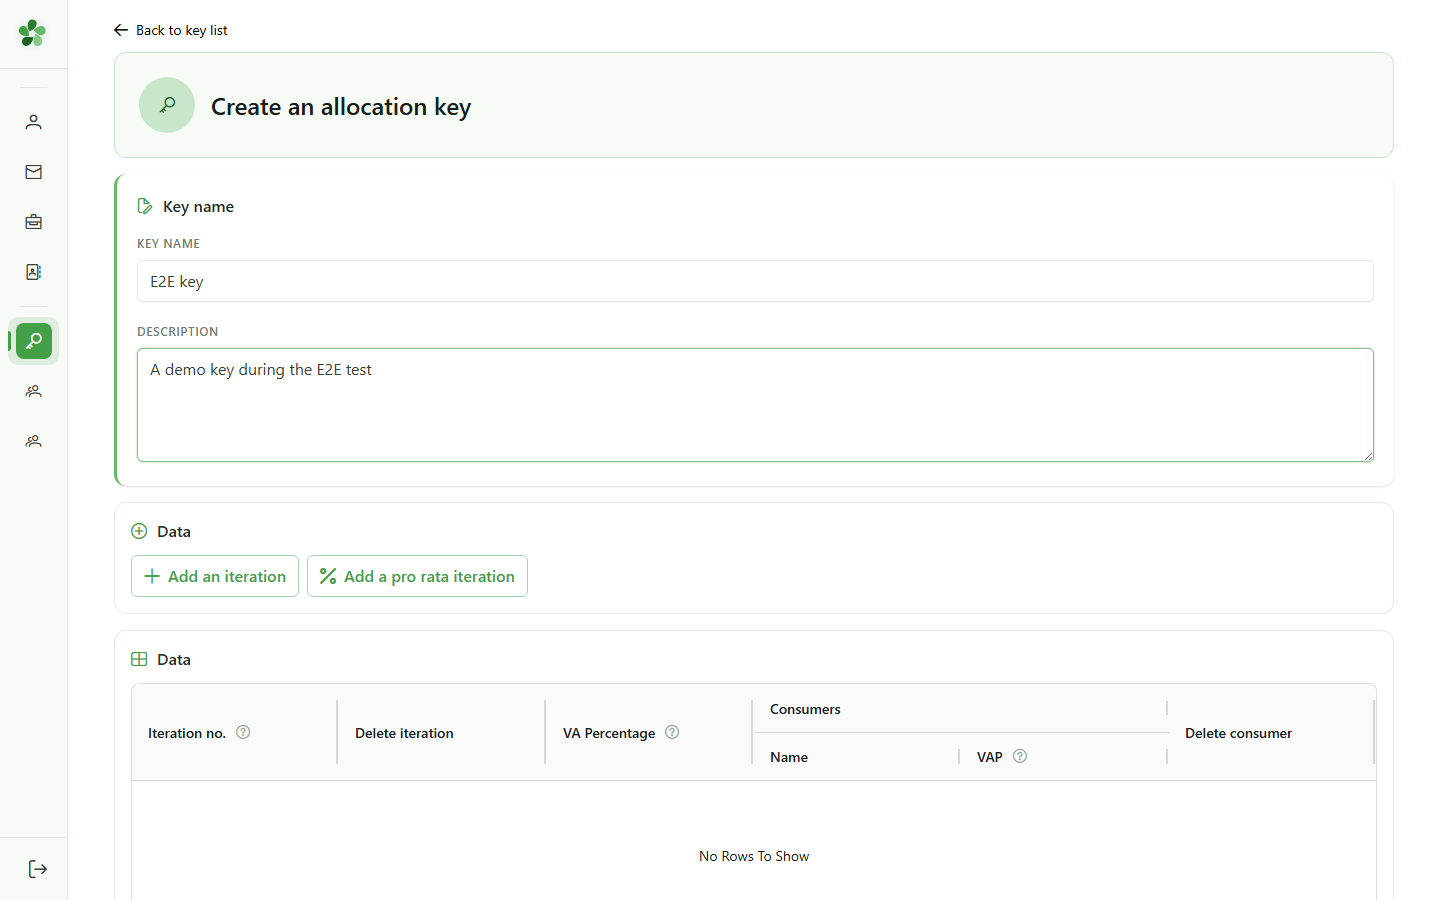The height and width of the screenshot is (900, 1440).
Task: Click the plus circle icon beside Data heading
Action: pyautogui.click(x=139, y=531)
